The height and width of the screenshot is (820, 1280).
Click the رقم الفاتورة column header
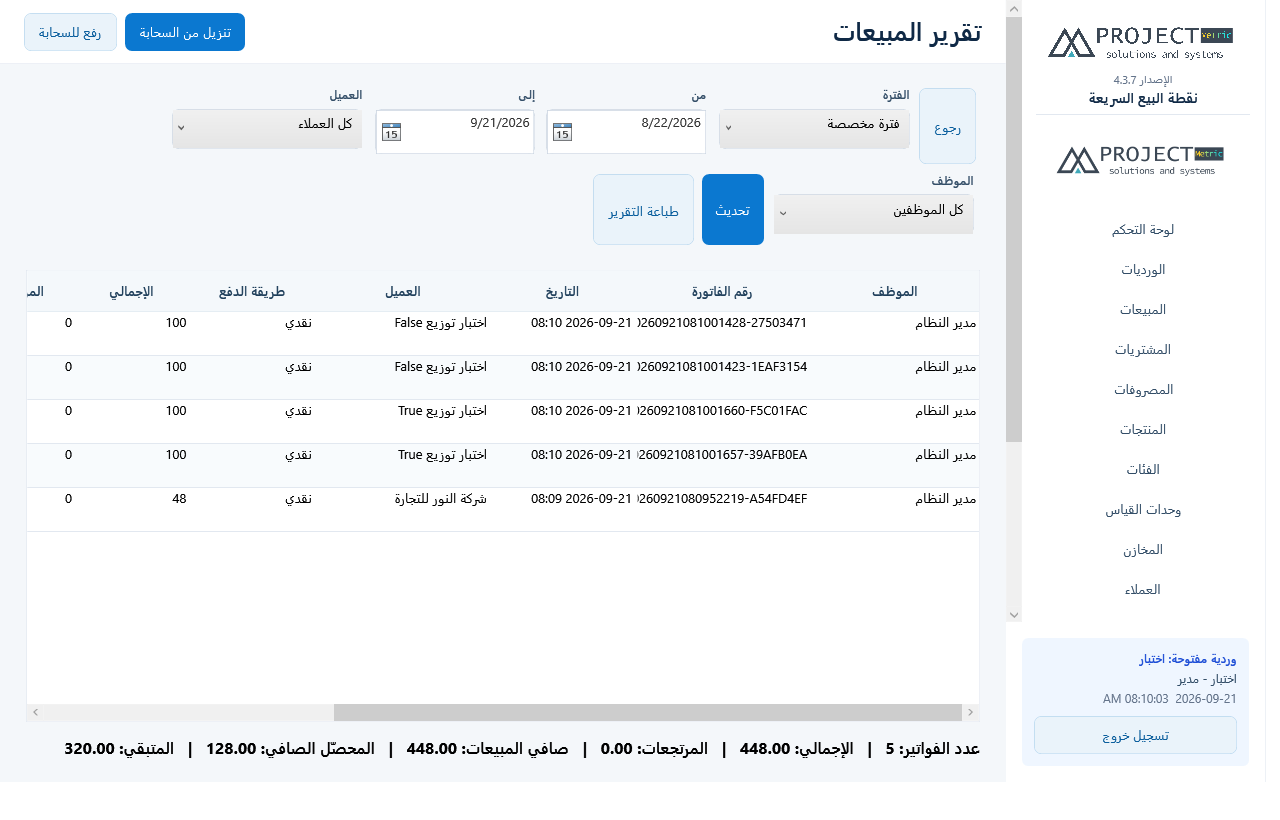pos(721,292)
